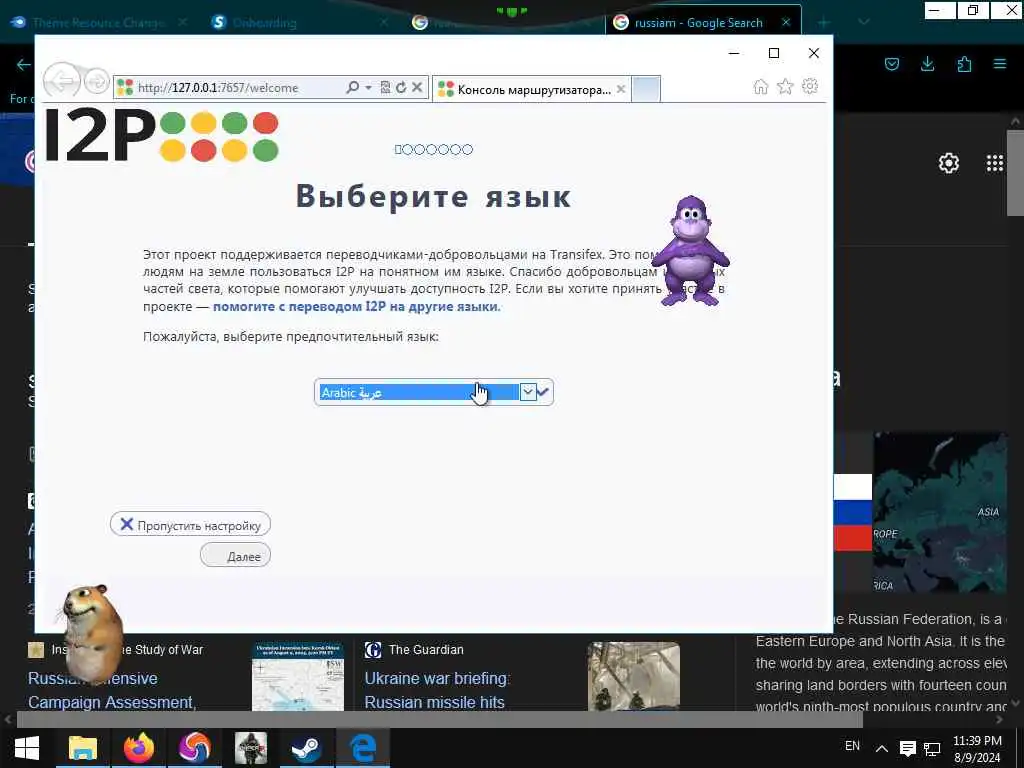This screenshot has height=768, width=1024.
Task: Switch to Onboarding tab in background browser
Action: pyautogui.click(x=264, y=23)
